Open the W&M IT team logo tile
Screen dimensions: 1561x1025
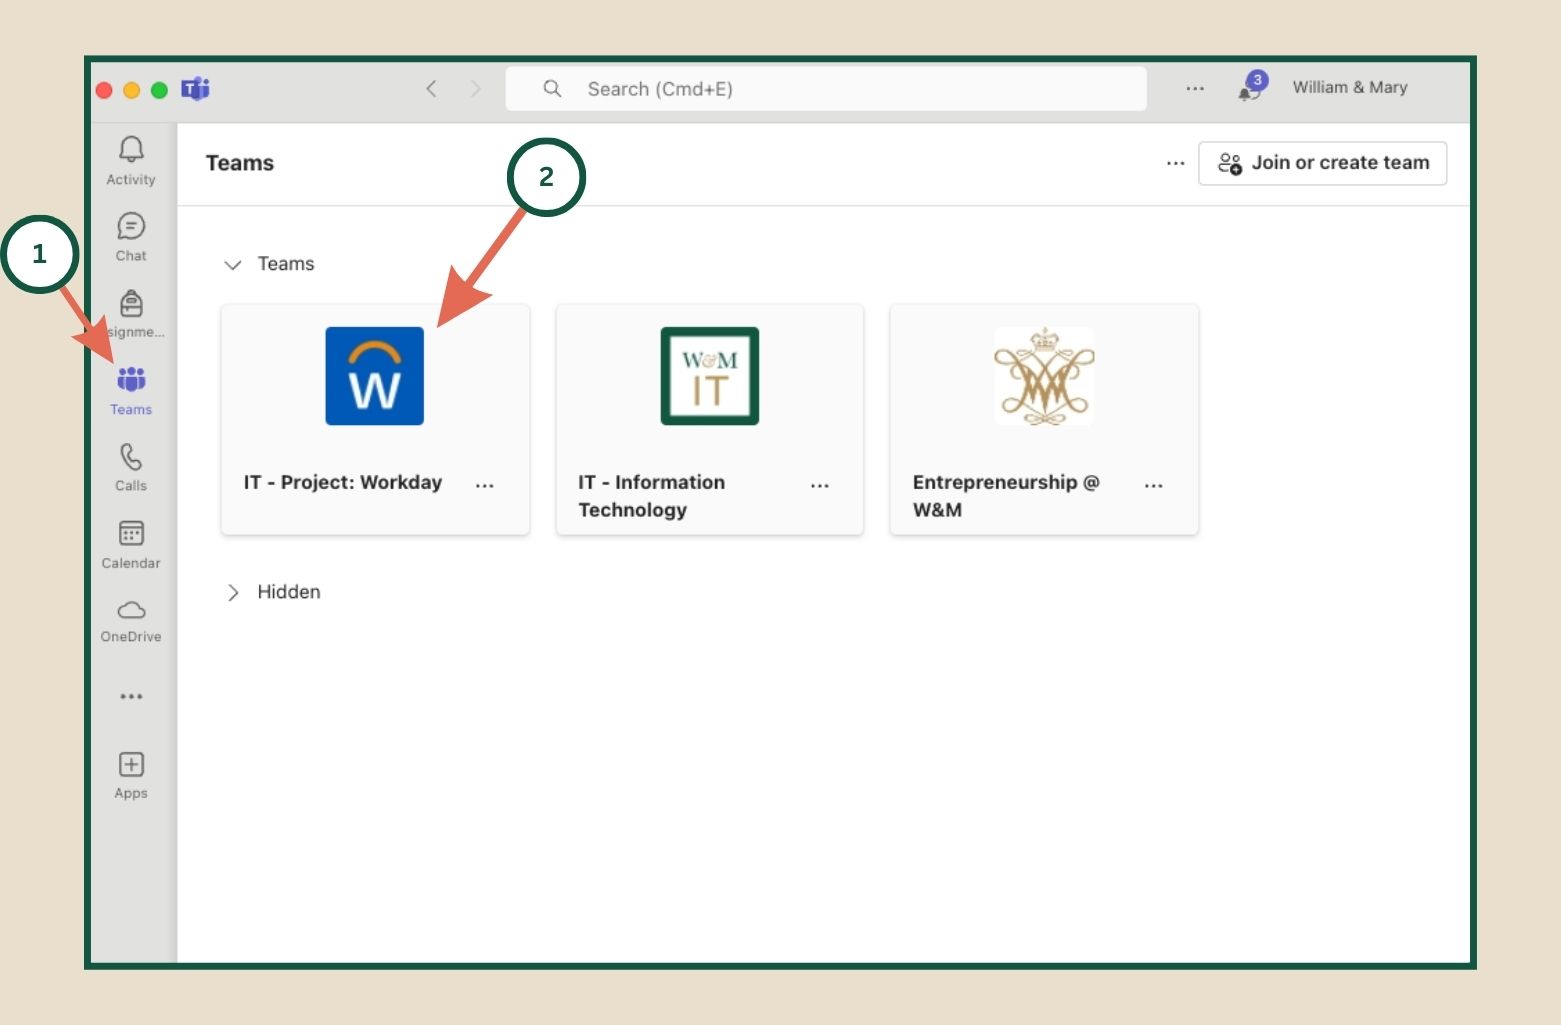(709, 377)
